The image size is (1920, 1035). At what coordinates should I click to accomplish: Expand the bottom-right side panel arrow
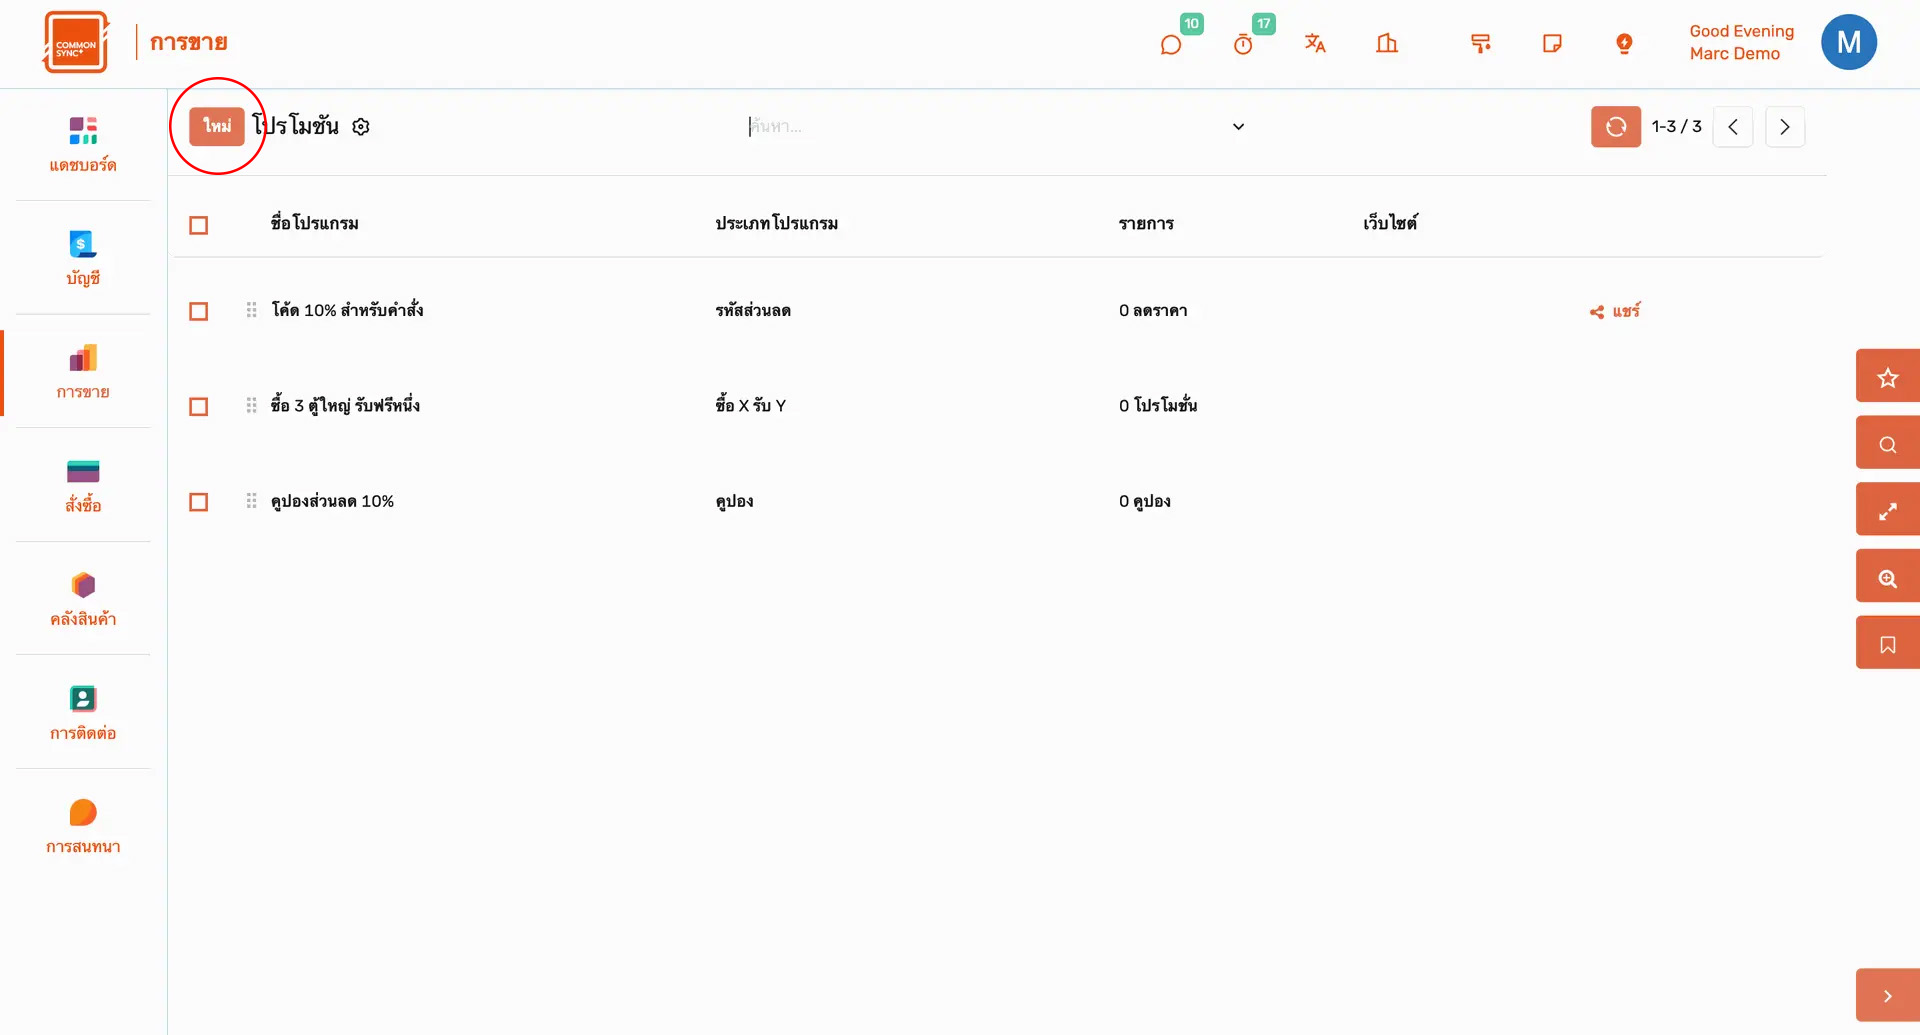[1887, 996]
